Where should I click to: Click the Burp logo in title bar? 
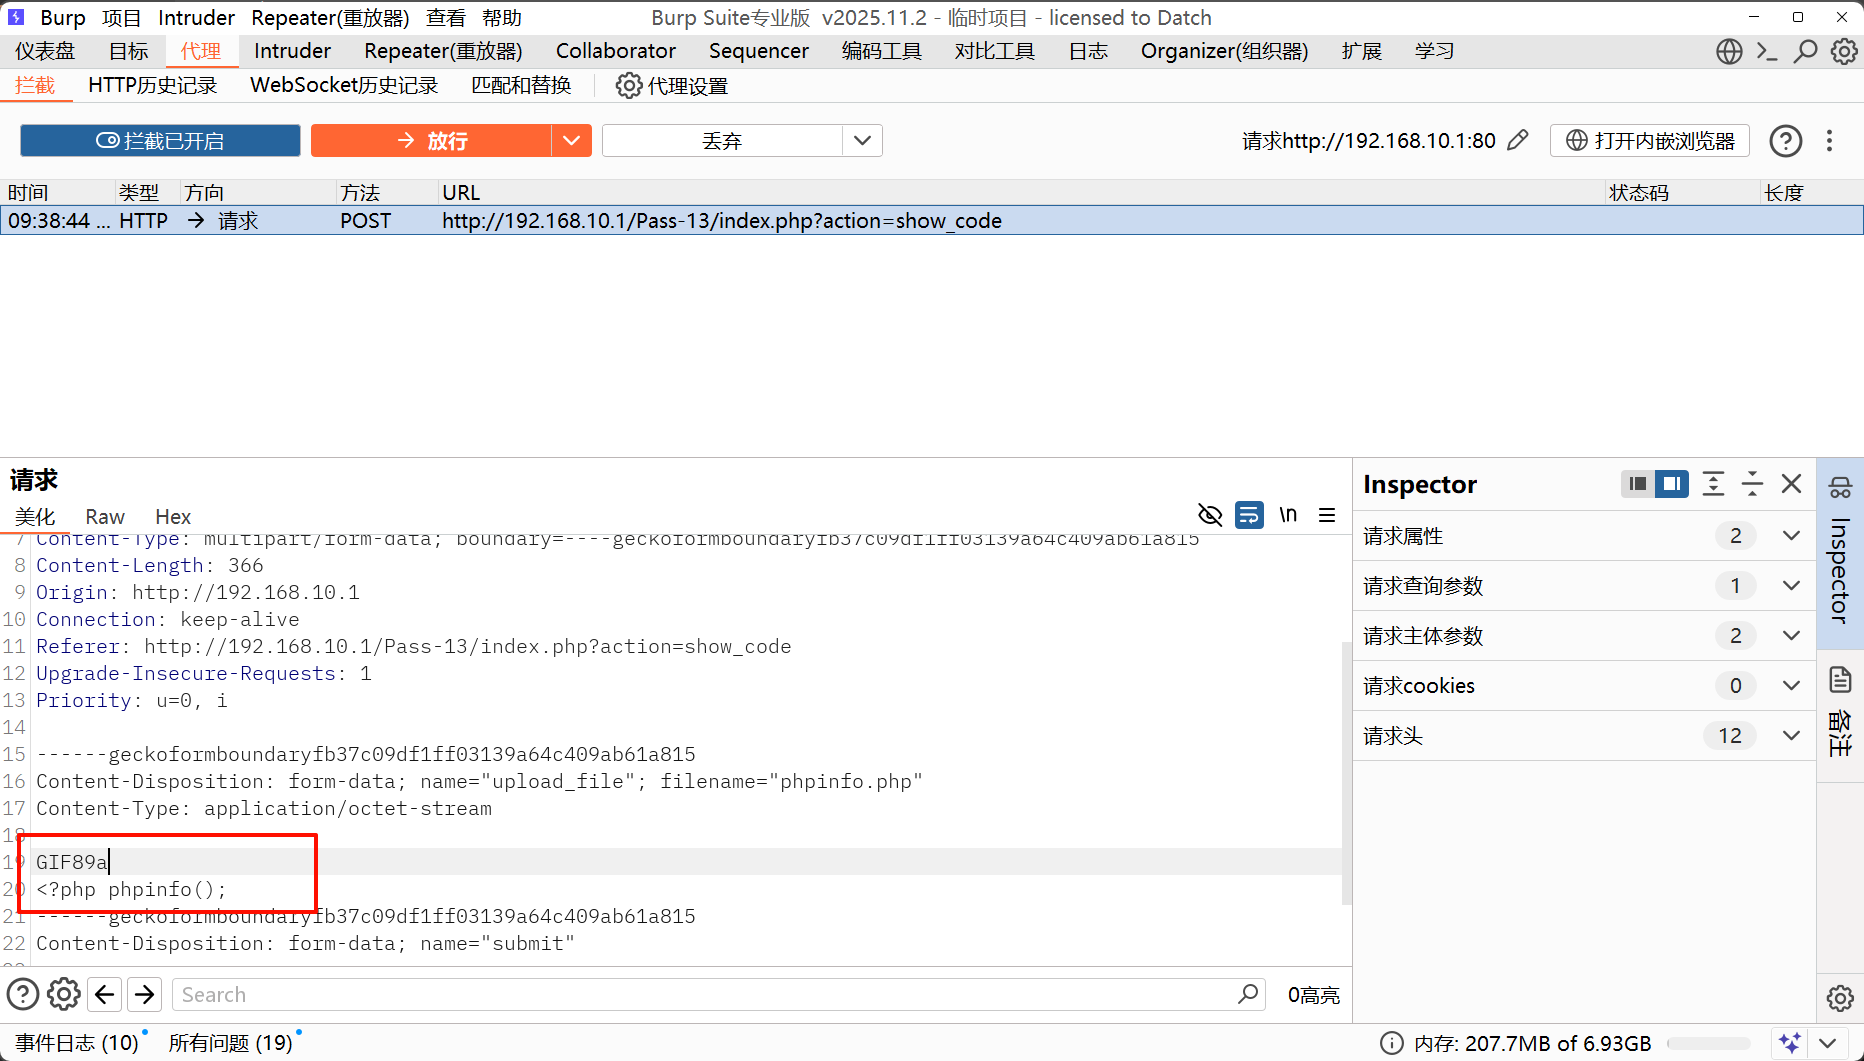[16, 17]
